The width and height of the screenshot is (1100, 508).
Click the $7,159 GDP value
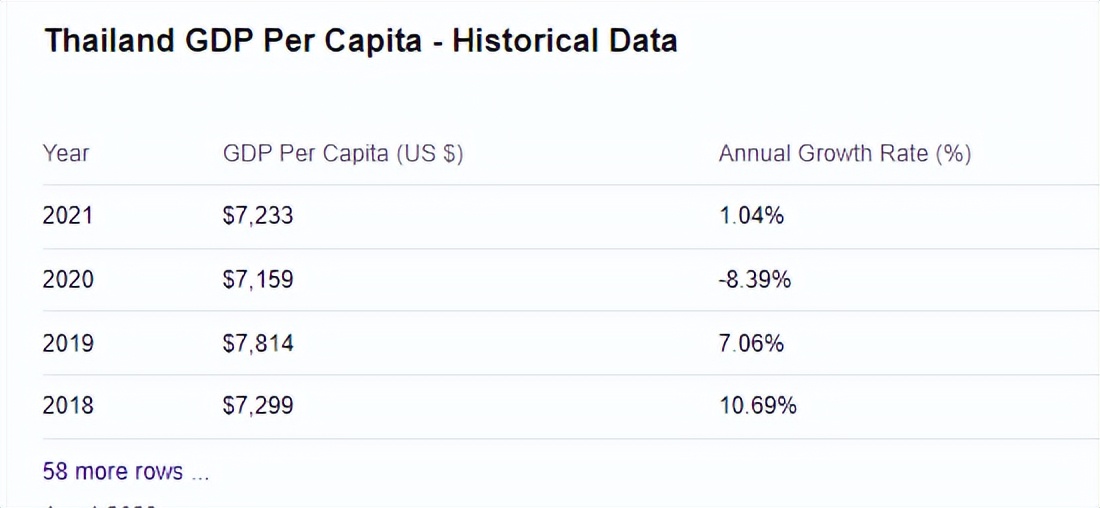pyautogui.click(x=258, y=280)
